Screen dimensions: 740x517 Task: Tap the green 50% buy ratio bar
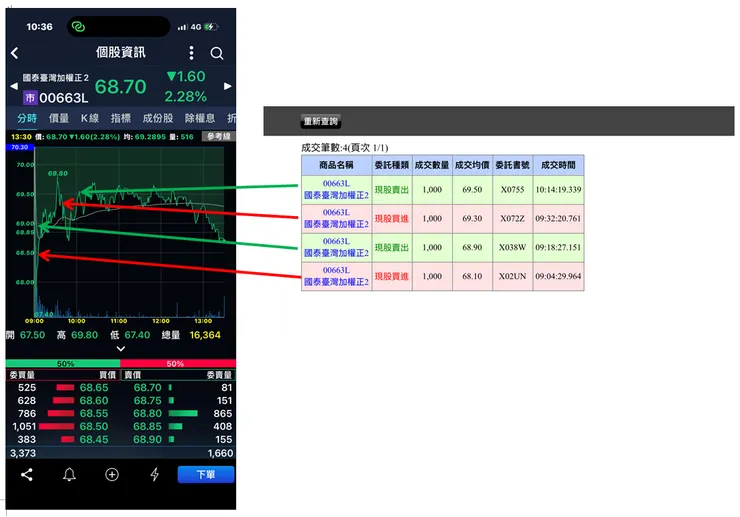click(x=63, y=364)
